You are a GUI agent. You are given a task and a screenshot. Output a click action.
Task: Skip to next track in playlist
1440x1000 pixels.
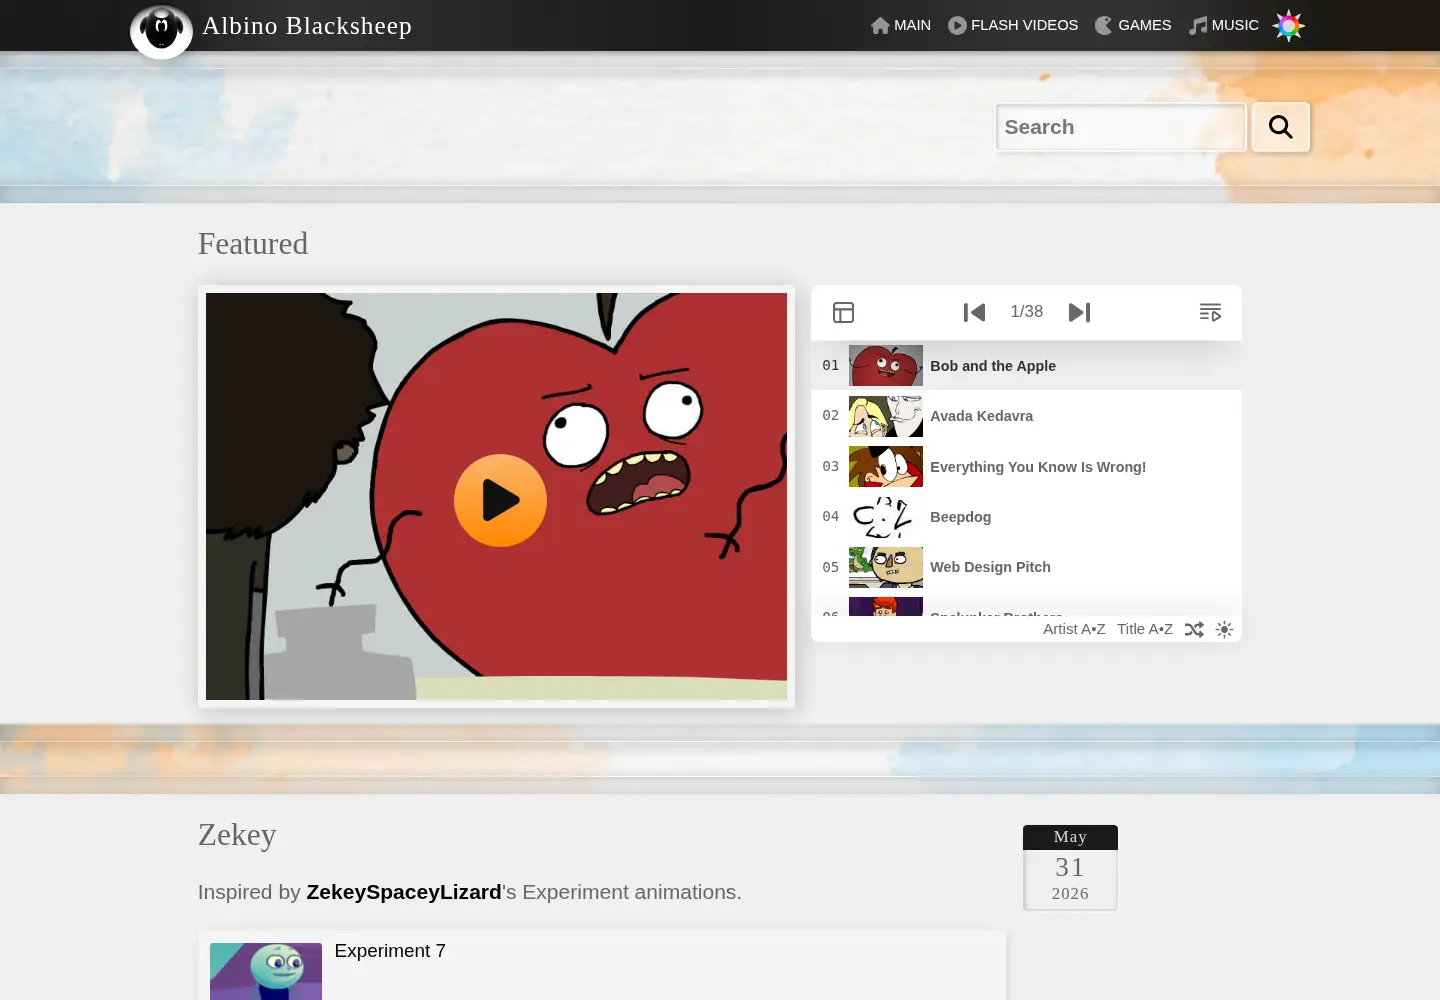click(1080, 312)
